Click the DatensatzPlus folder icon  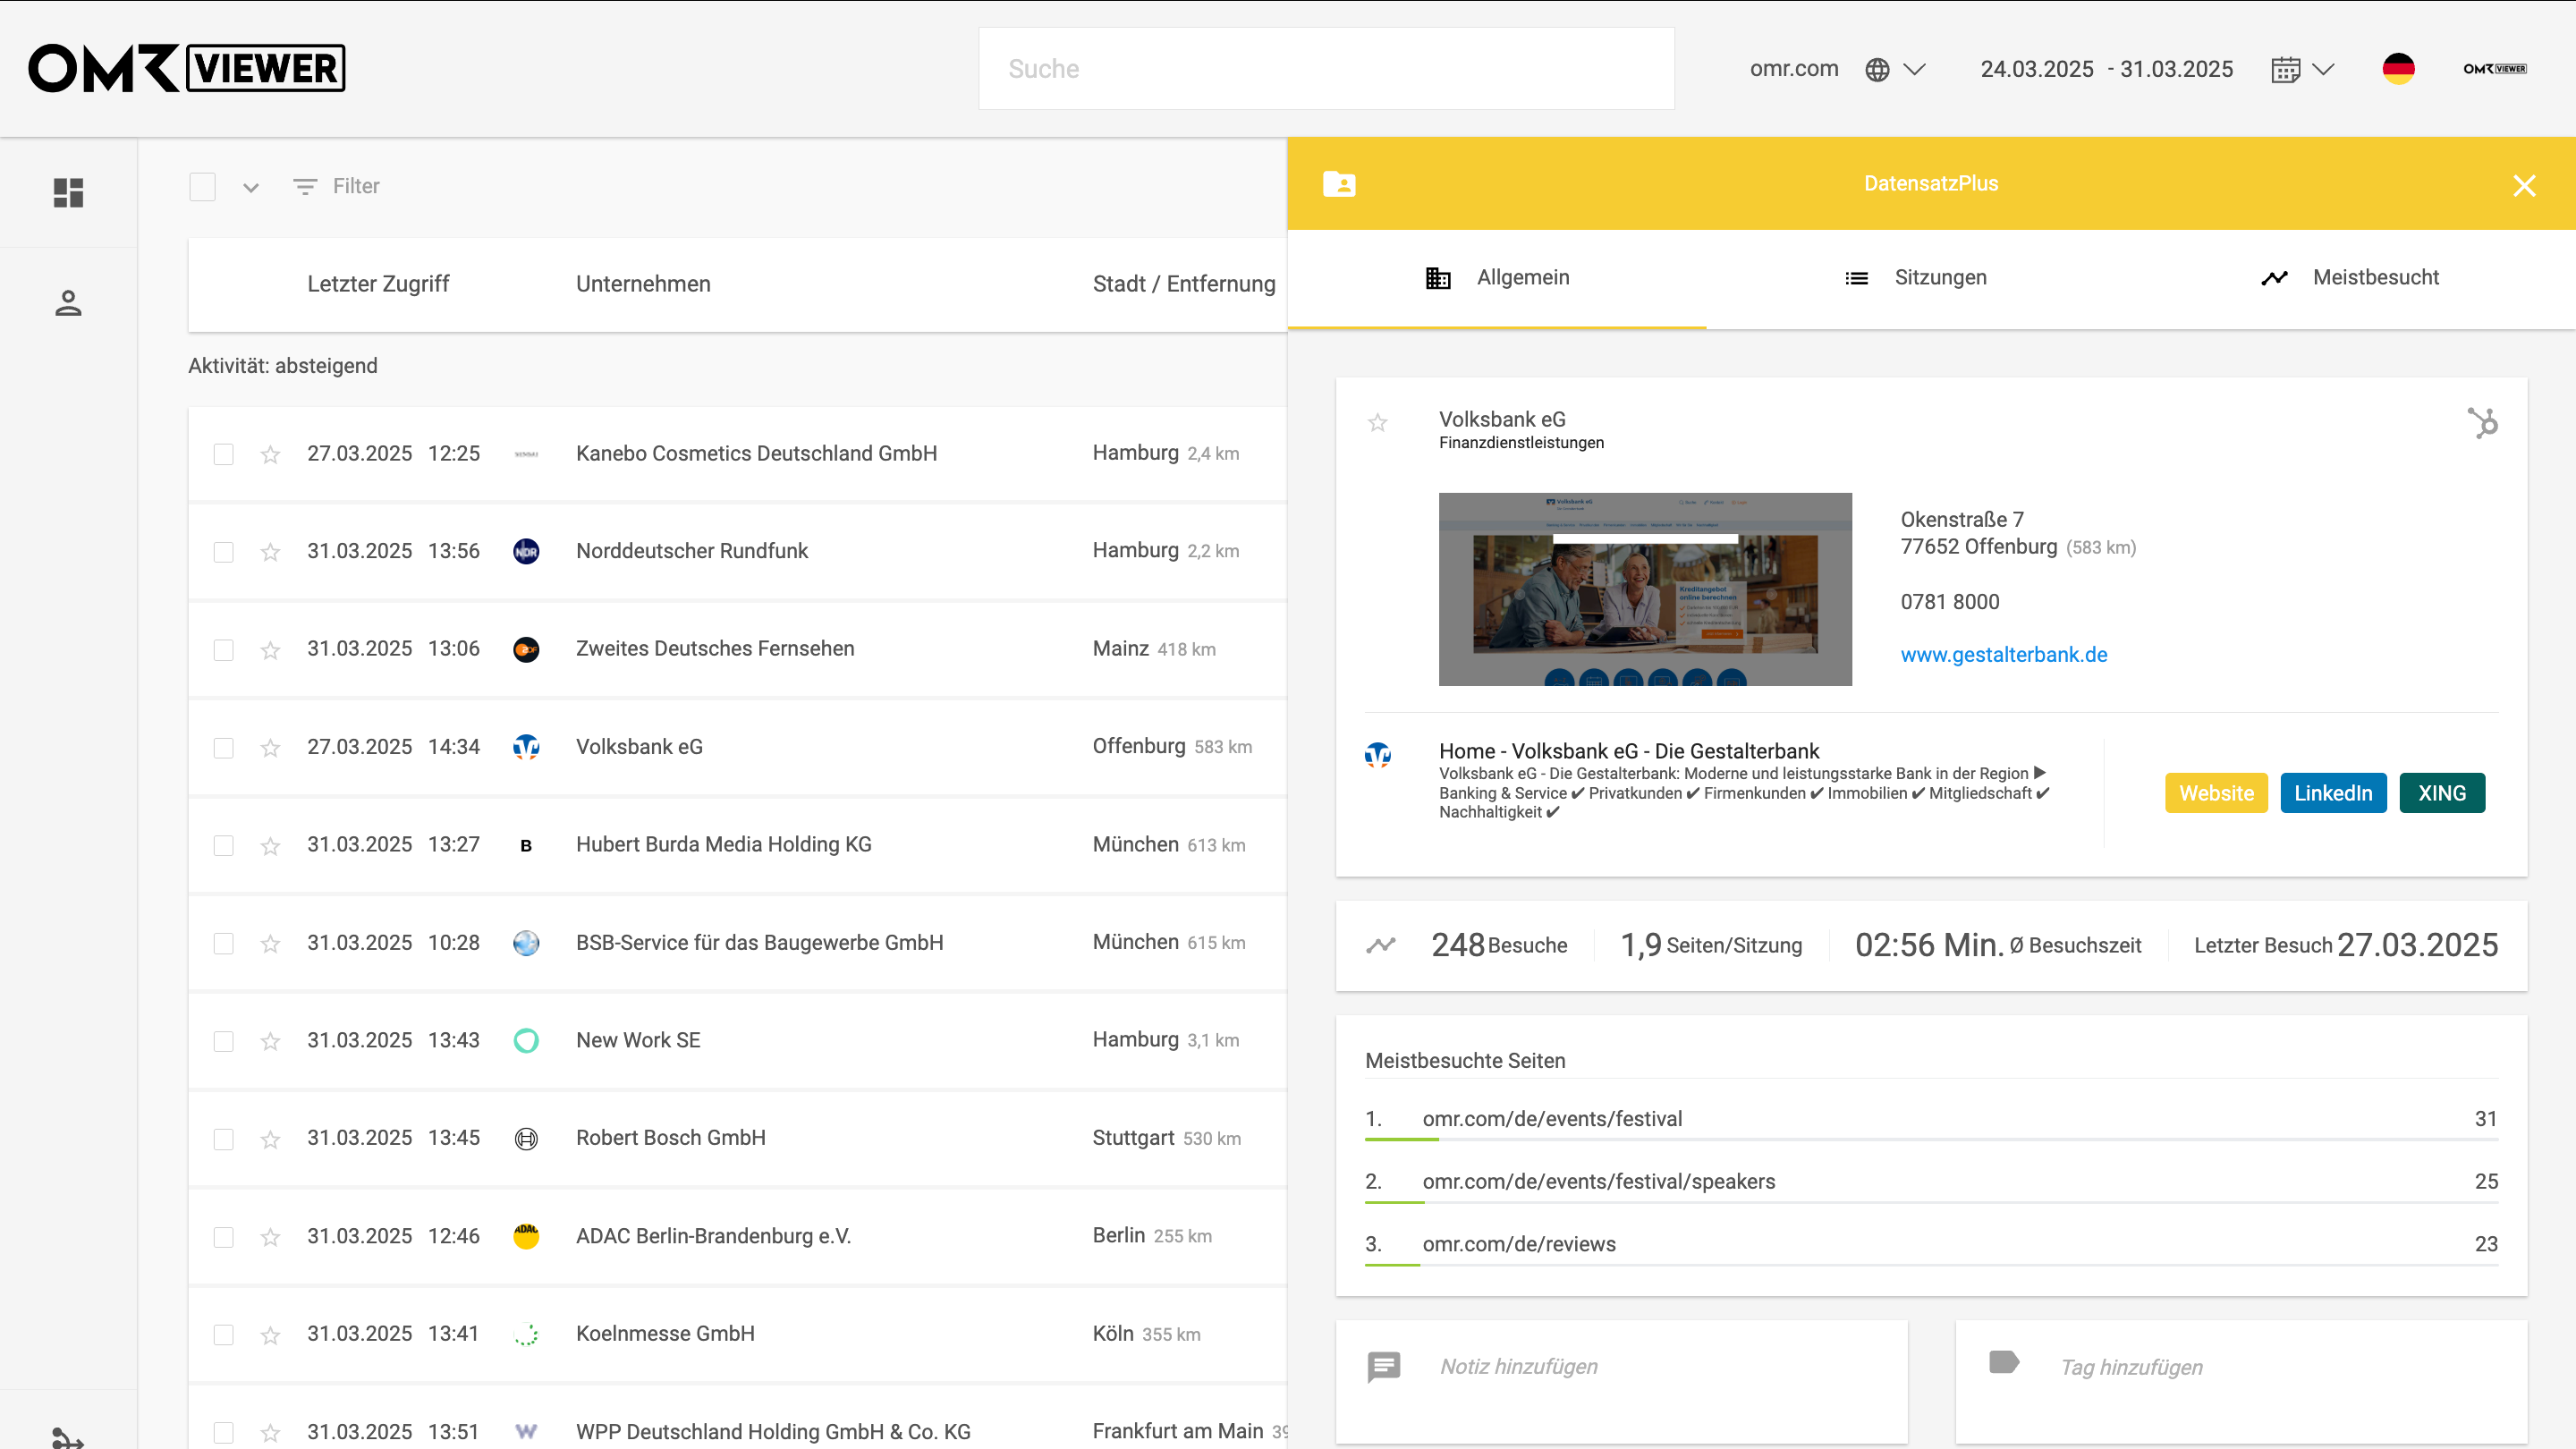pos(1339,184)
